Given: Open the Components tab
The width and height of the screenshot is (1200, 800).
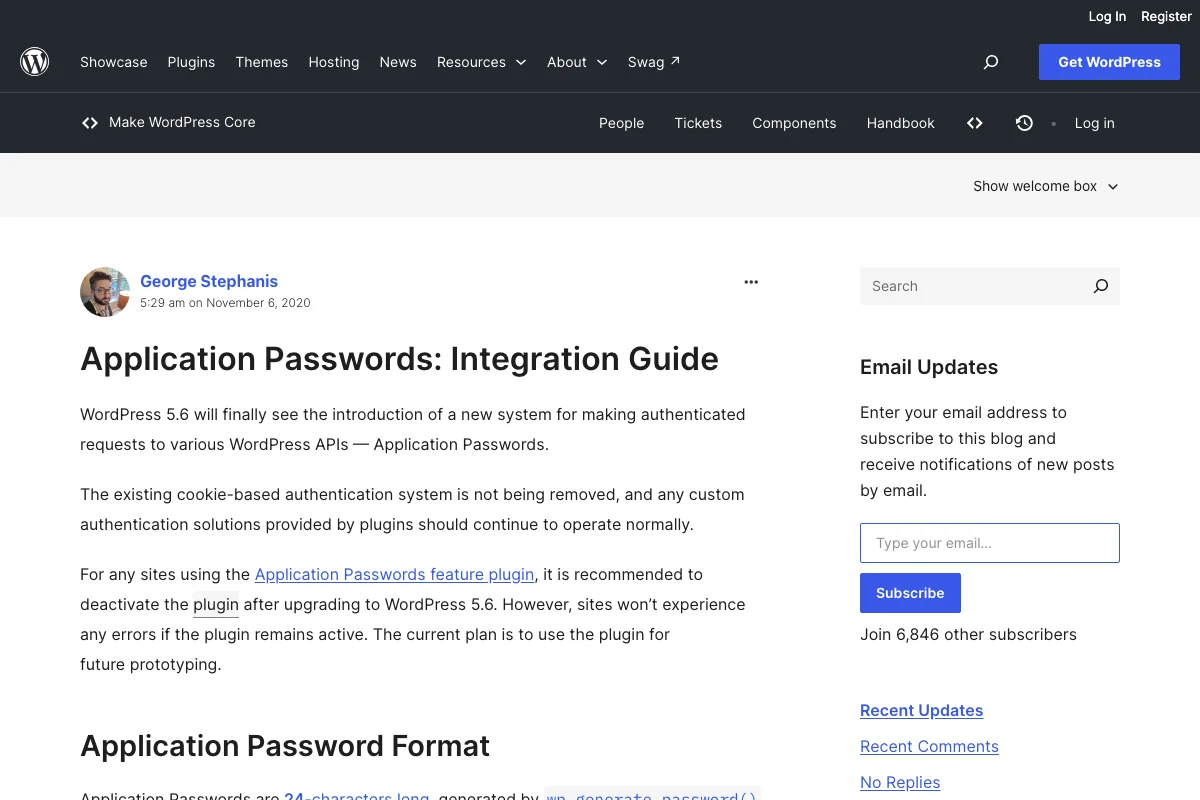Looking at the screenshot, I should pos(794,123).
